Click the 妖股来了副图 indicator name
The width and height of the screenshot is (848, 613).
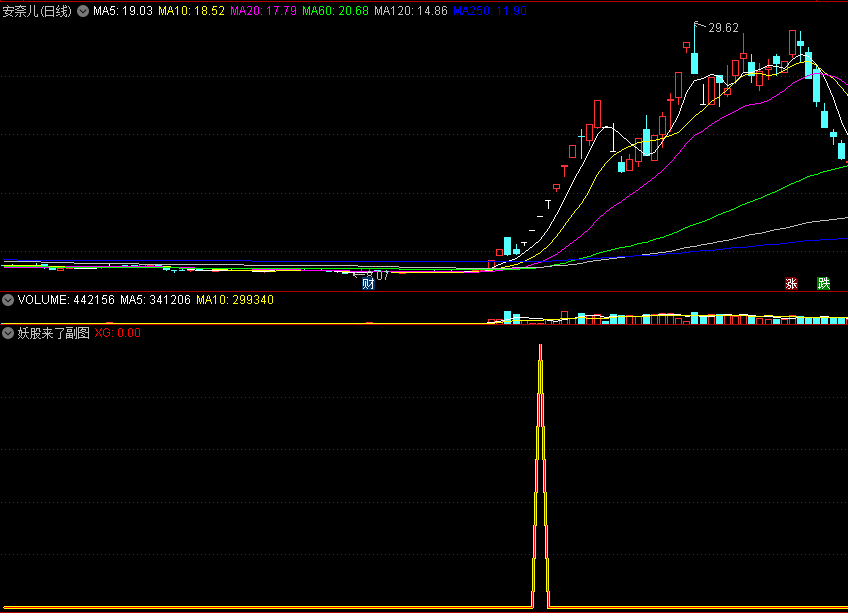click(54, 333)
